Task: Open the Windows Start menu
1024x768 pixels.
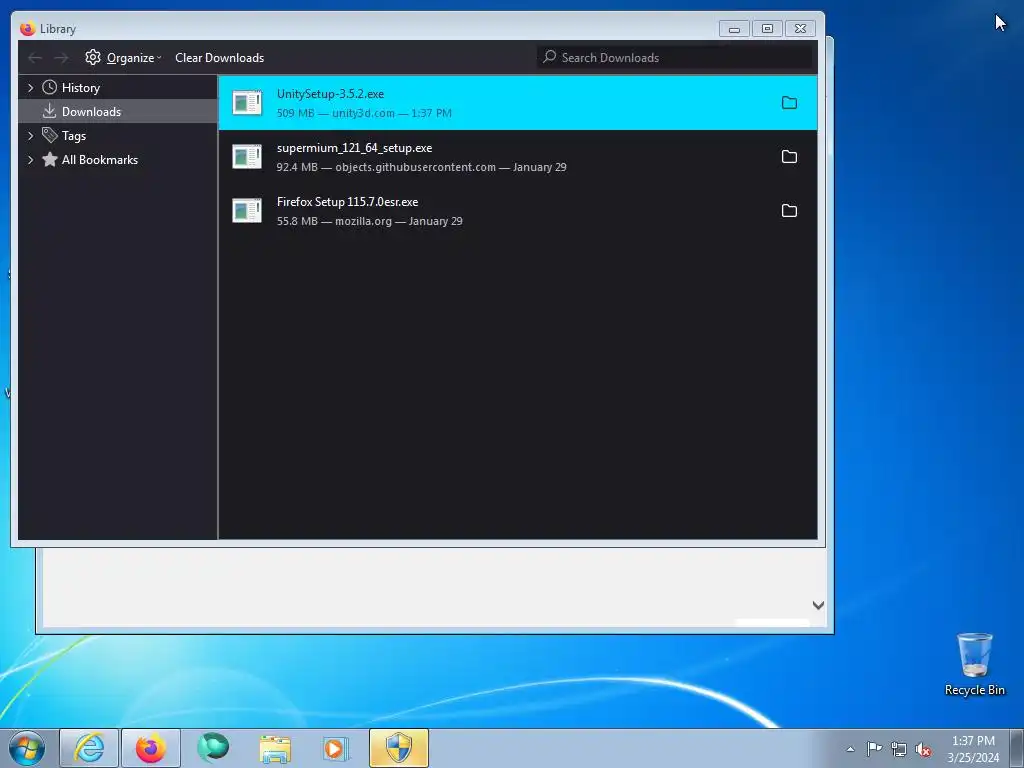Action: point(26,748)
